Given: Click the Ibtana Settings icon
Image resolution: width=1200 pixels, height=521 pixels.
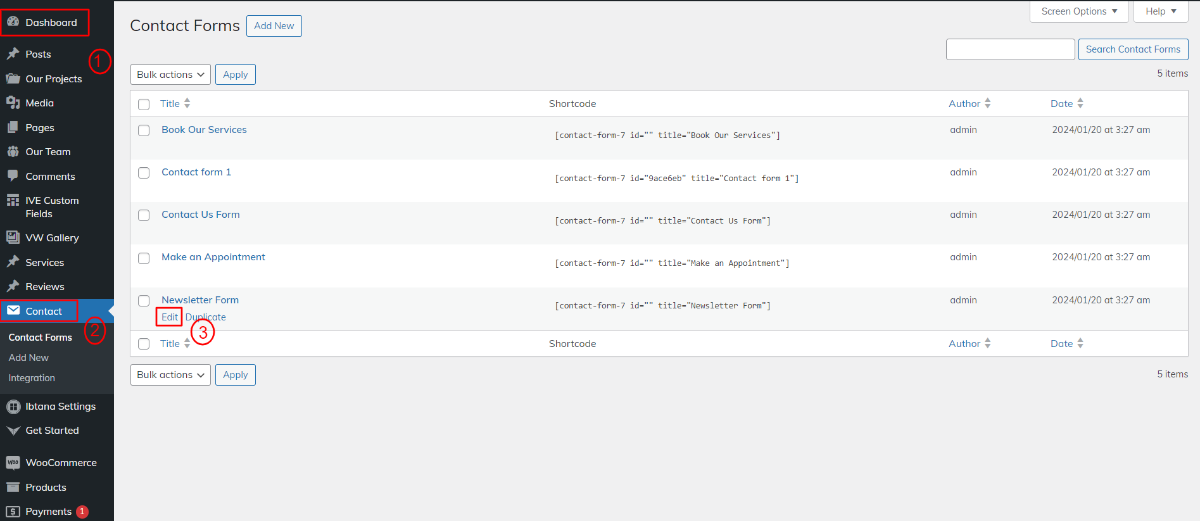Looking at the screenshot, I should (x=13, y=406).
